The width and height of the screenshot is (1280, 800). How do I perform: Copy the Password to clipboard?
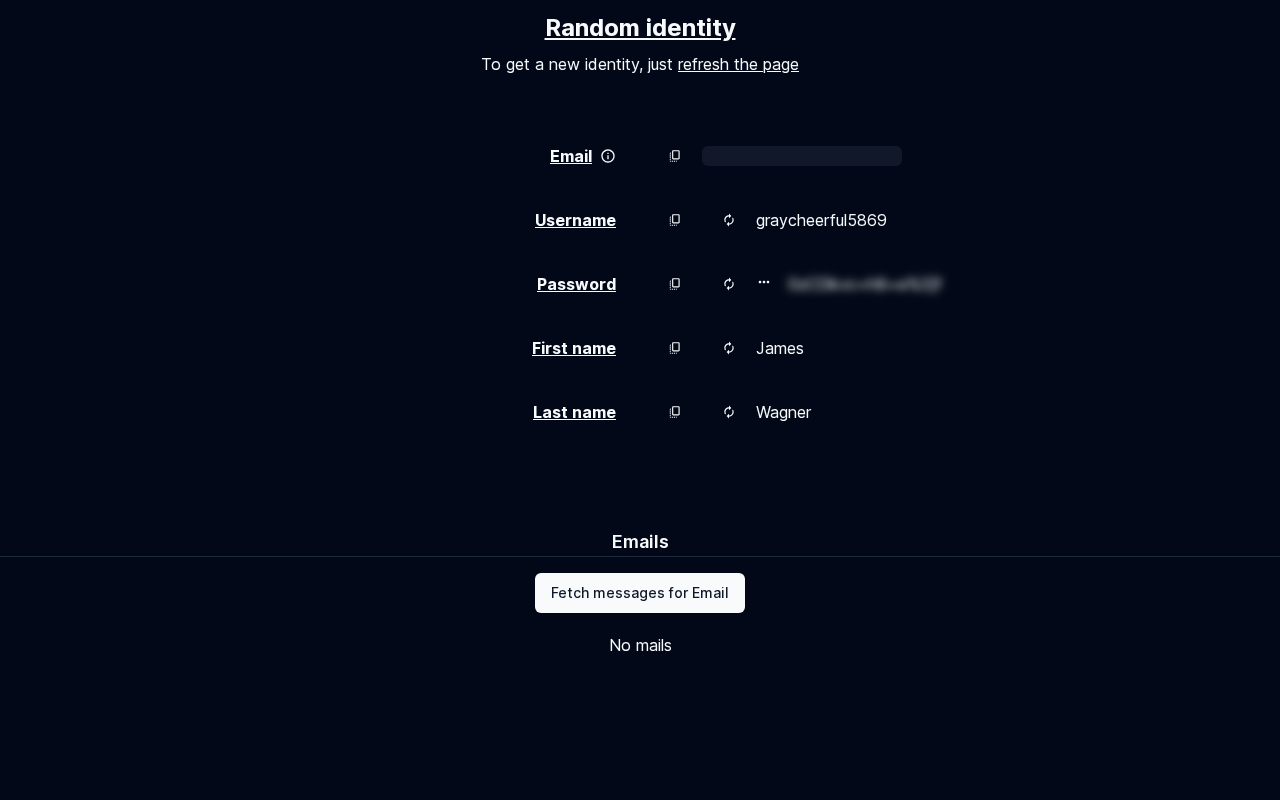pyautogui.click(x=675, y=284)
